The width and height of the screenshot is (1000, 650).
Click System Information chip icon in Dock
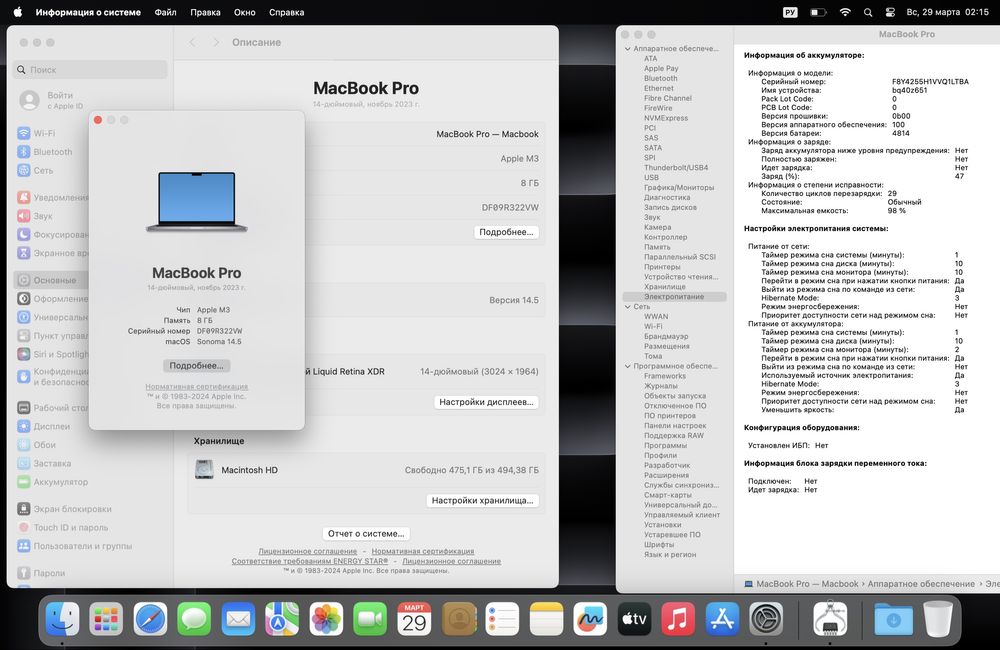coord(830,619)
